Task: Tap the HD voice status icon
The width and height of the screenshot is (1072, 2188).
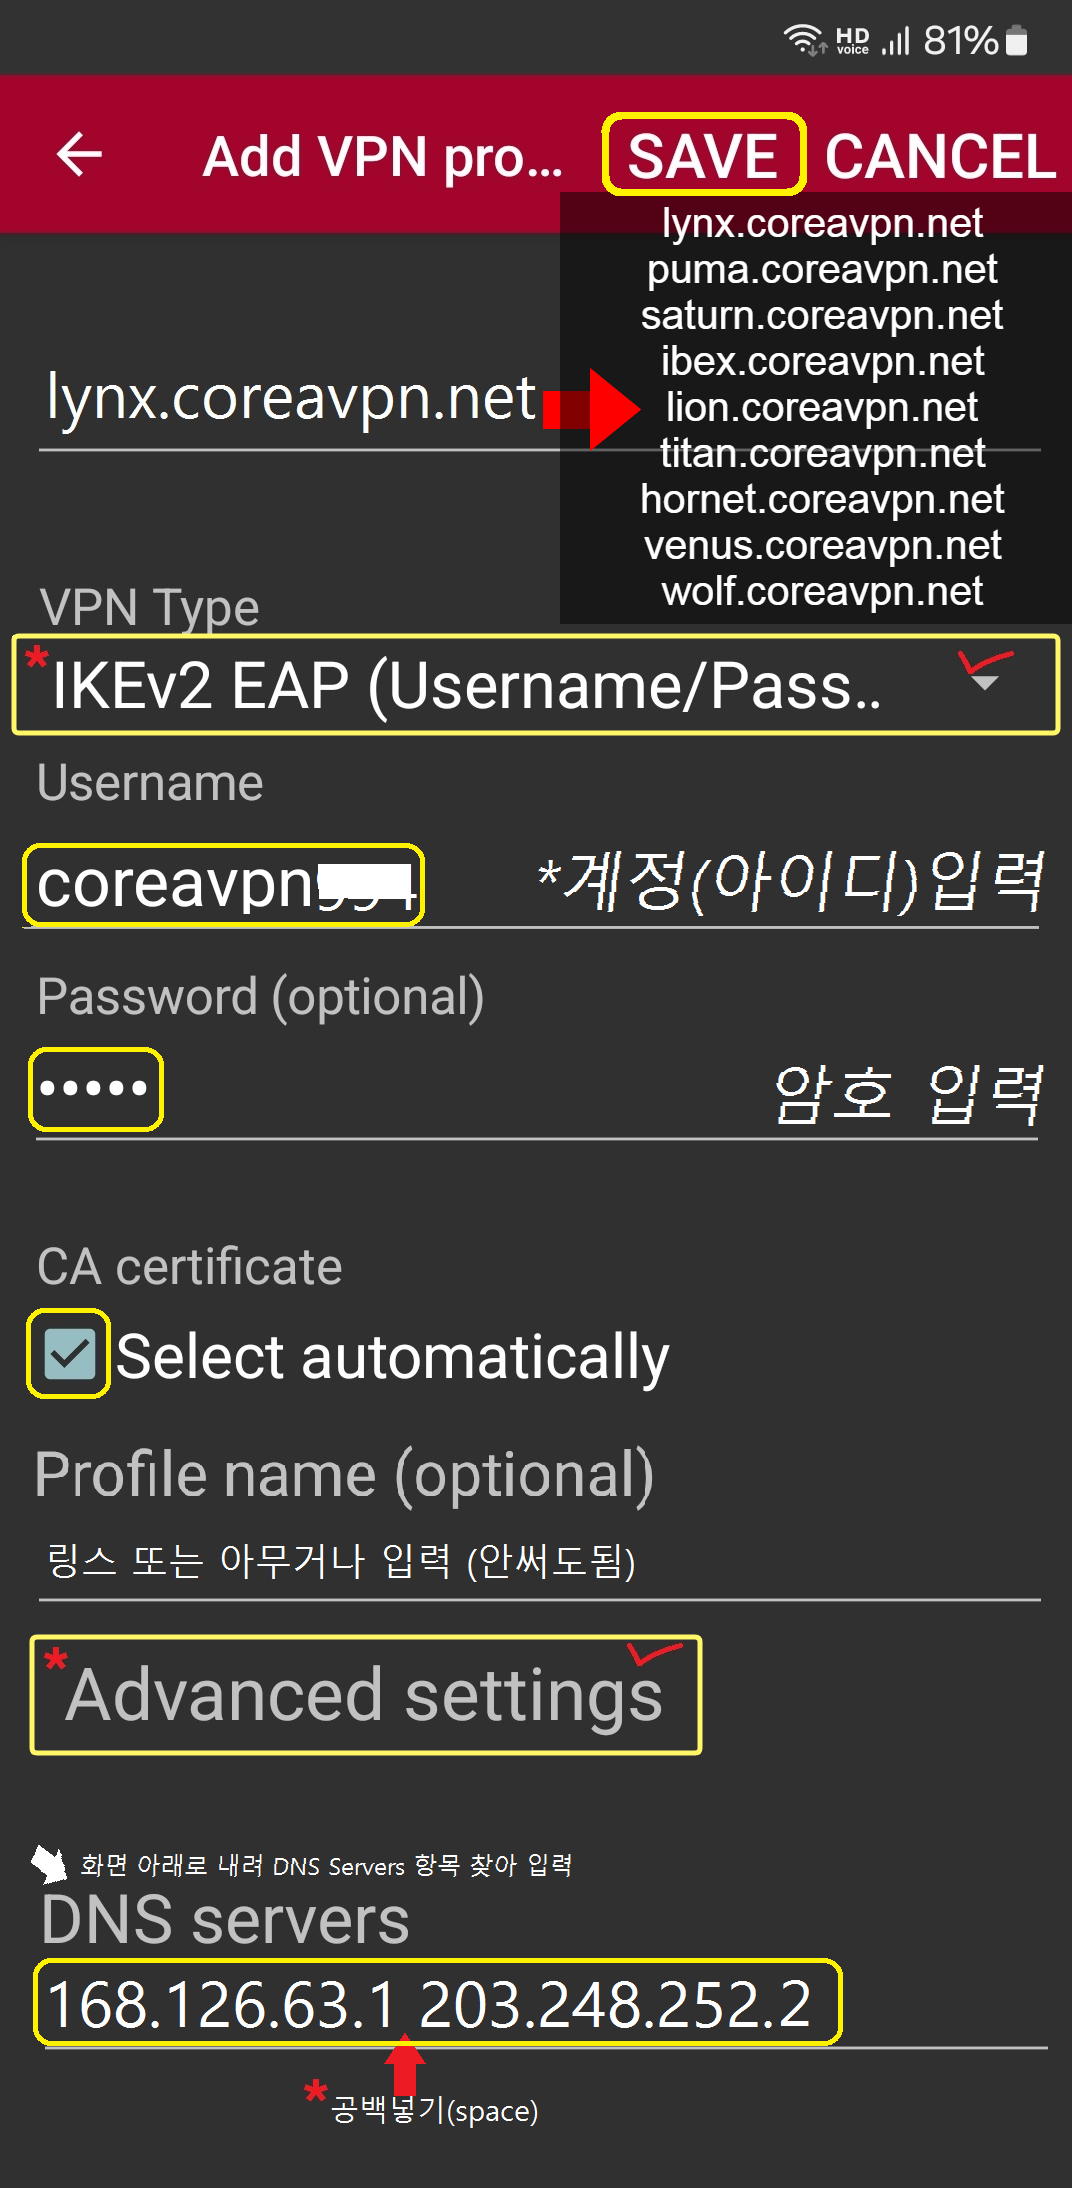Action: tap(853, 40)
